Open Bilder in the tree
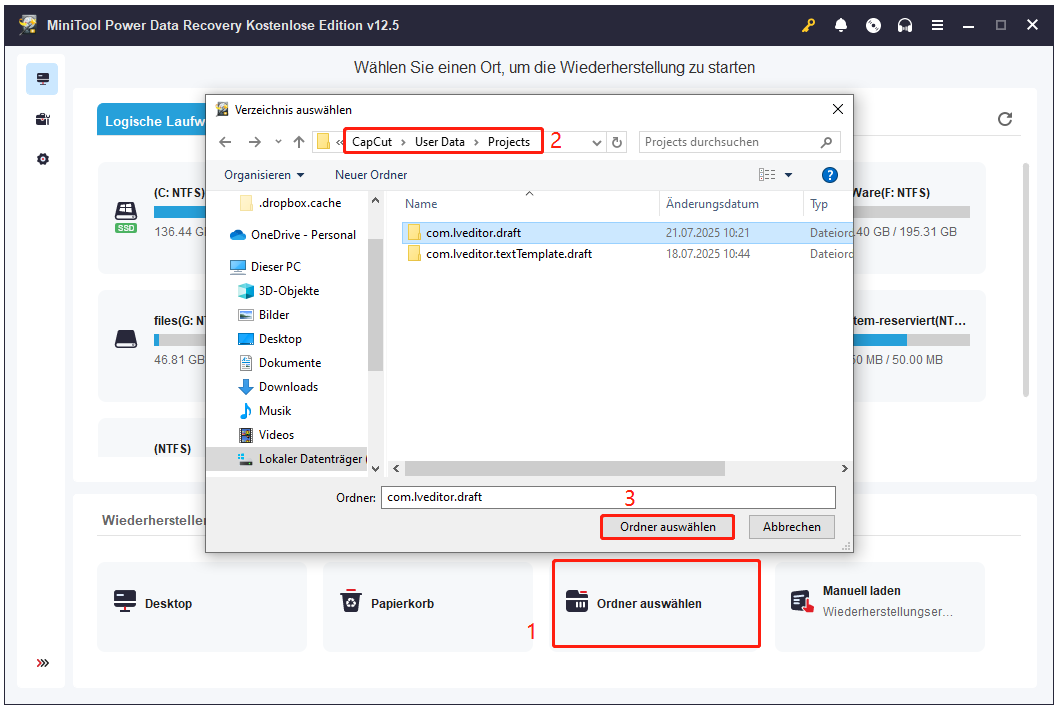The image size is (1061, 711). (x=273, y=315)
